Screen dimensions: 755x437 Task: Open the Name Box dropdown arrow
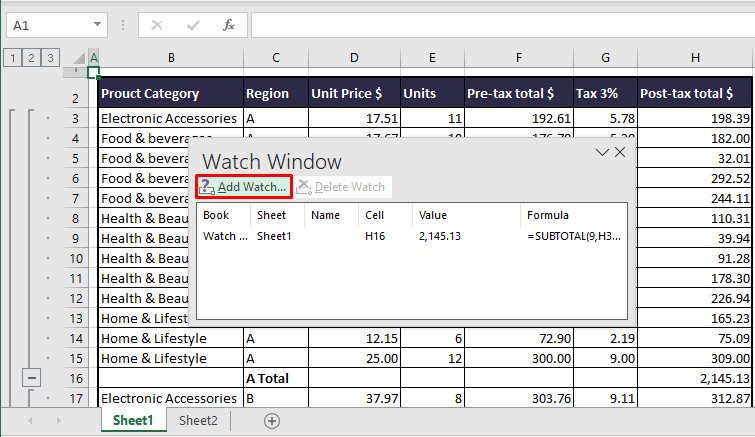click(97, 25)
